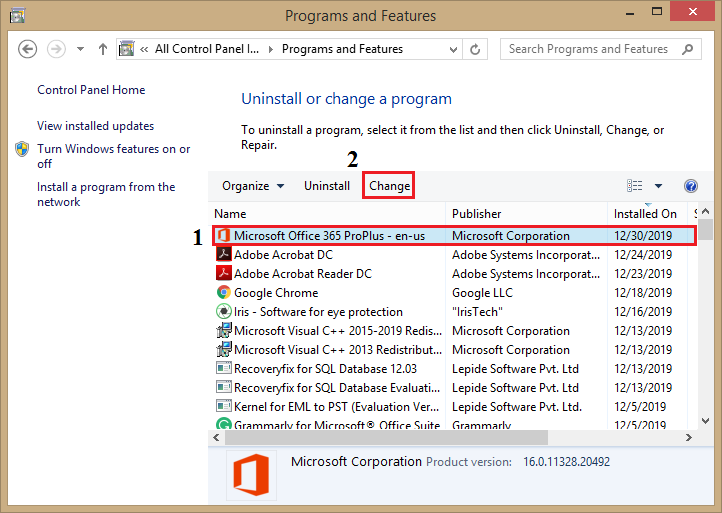Viewport: 722px width, 513px height.
Task: Click the Adobe Acrobat DC icon
Action: point(223,254)
